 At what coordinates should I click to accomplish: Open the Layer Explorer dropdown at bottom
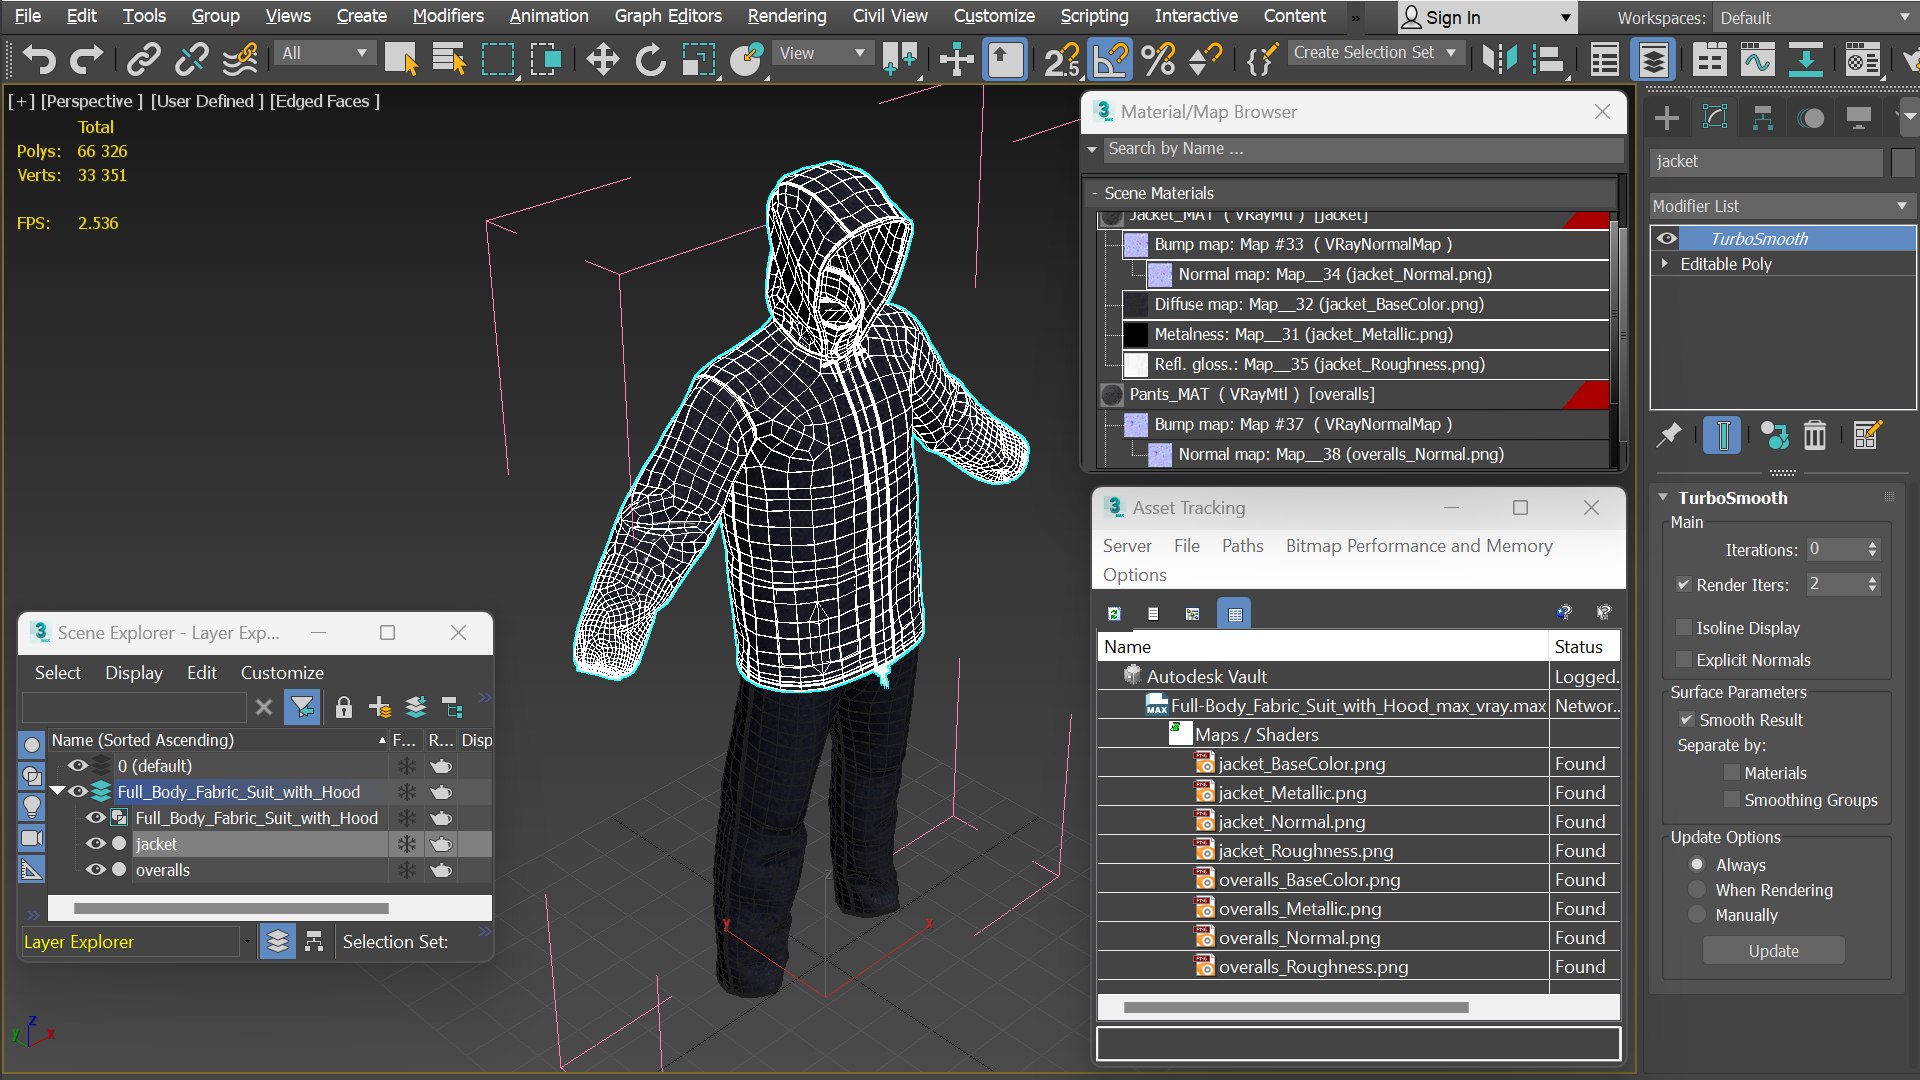click(x=247, y=942)
